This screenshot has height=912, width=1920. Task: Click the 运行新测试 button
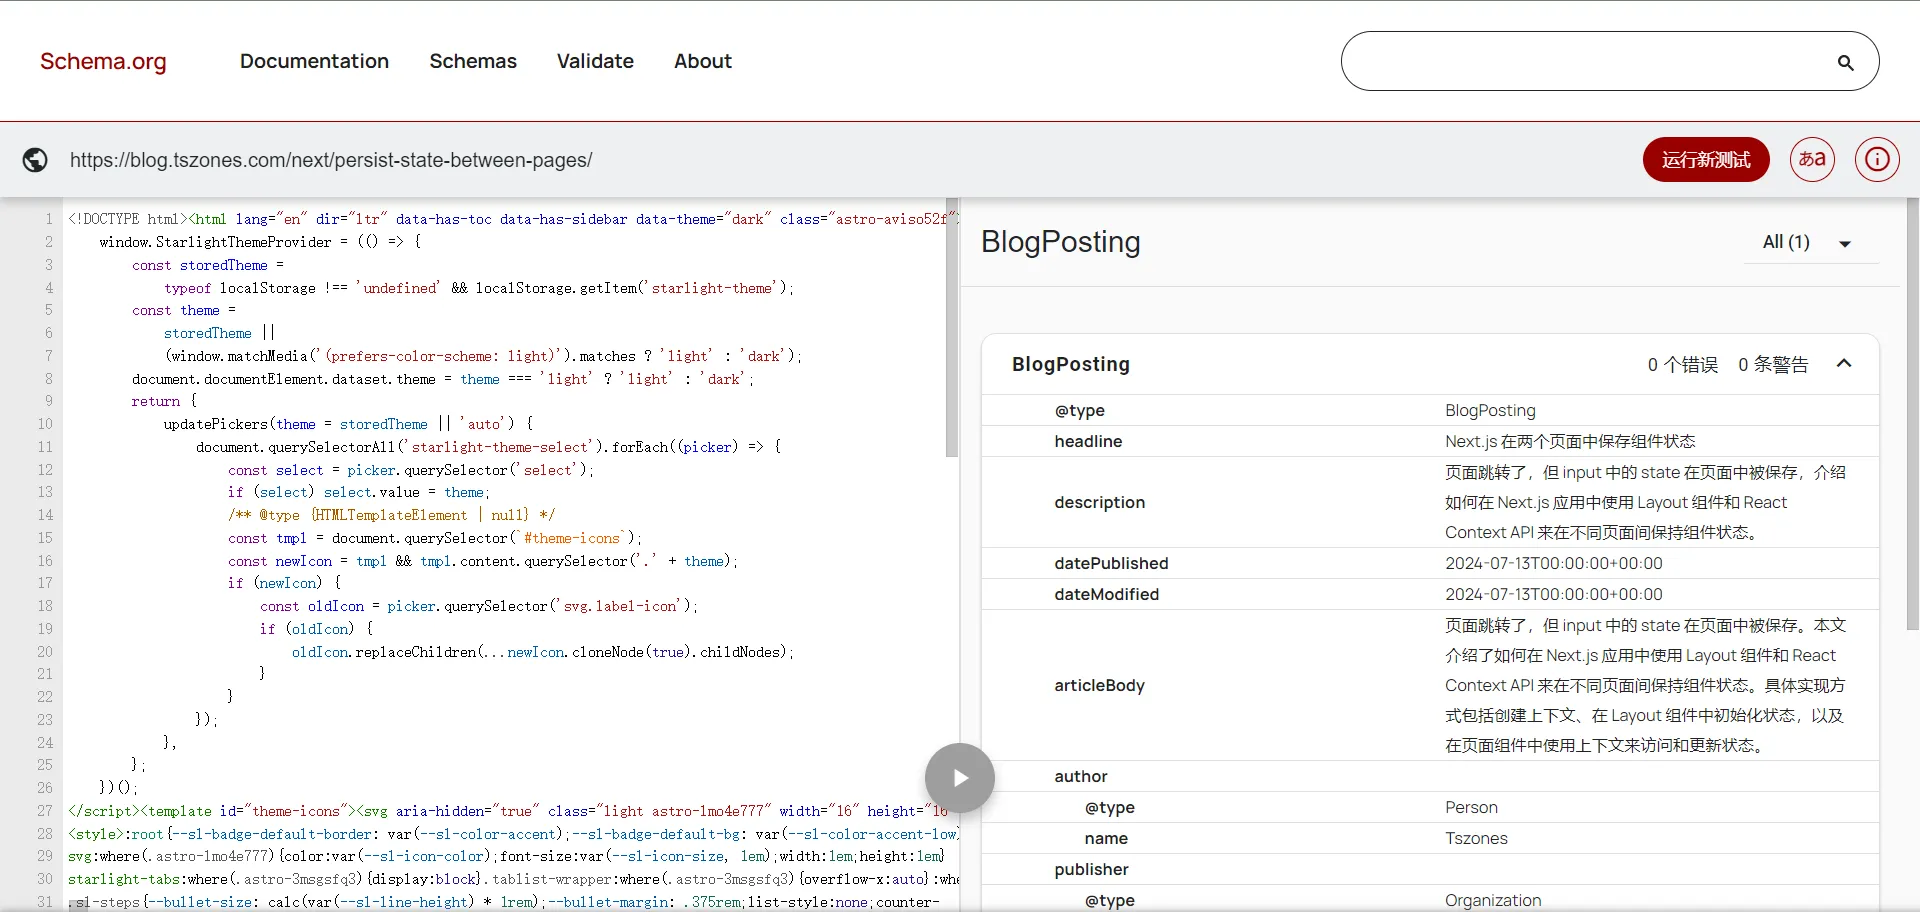coord(1706,159)
